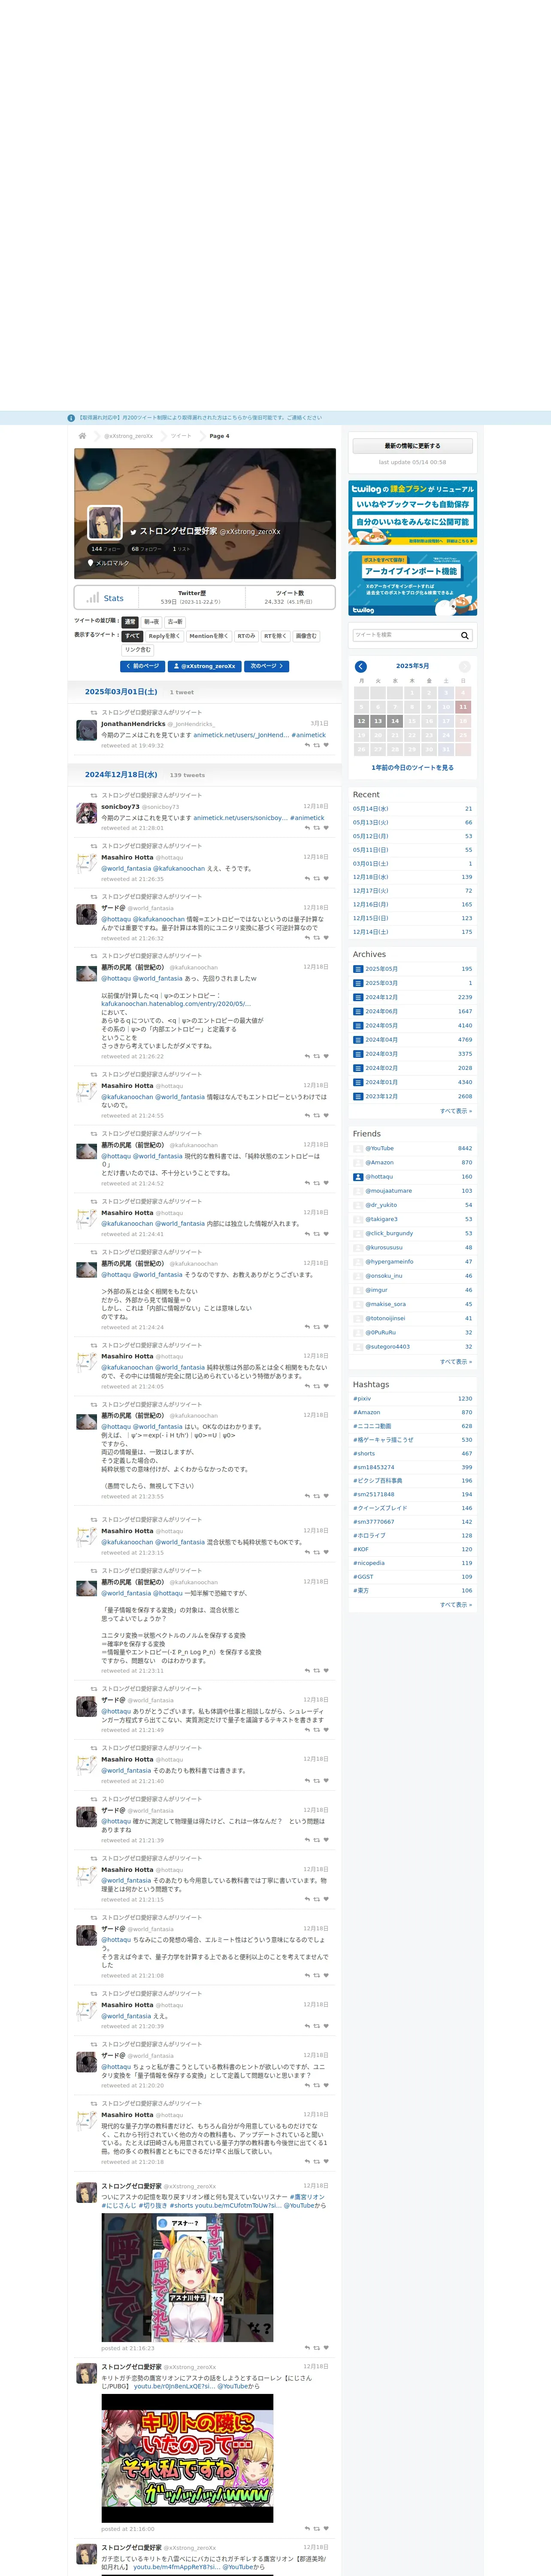Click the info icon in the top notice bar
This screenshot has height=2576, width=551.
71,418
